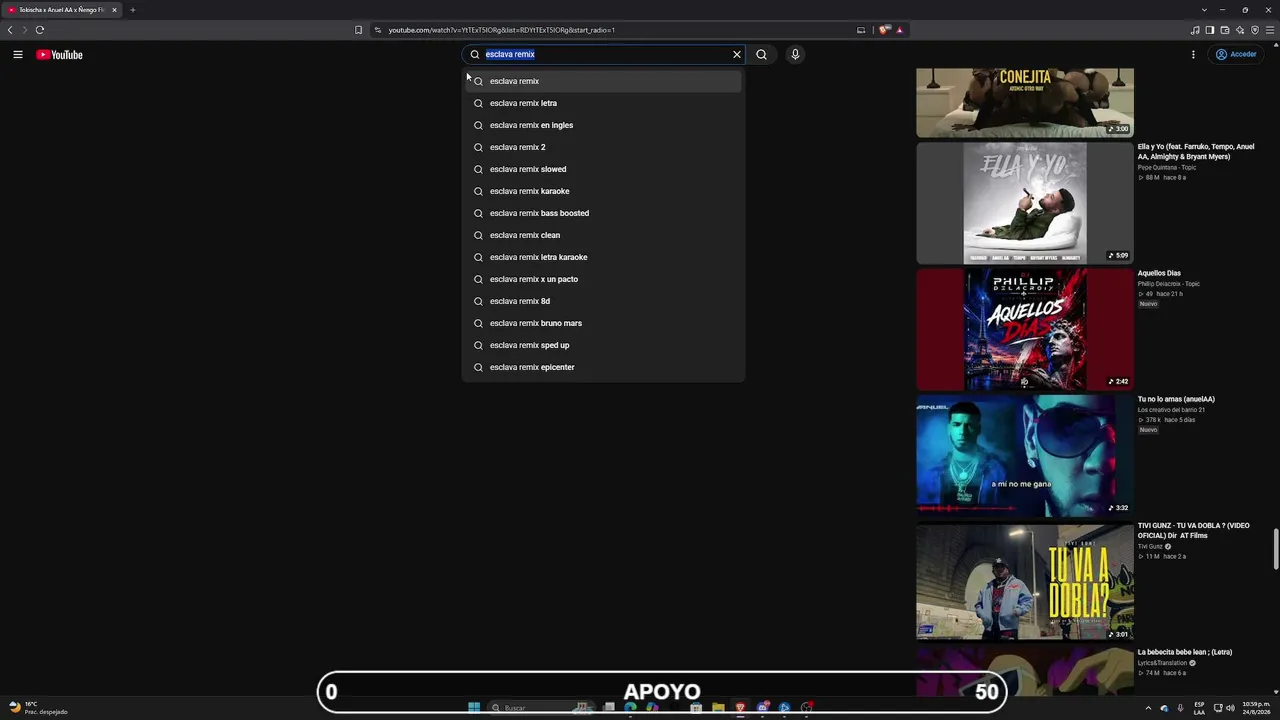Reload the page with the refresh icon

(40, 30)
